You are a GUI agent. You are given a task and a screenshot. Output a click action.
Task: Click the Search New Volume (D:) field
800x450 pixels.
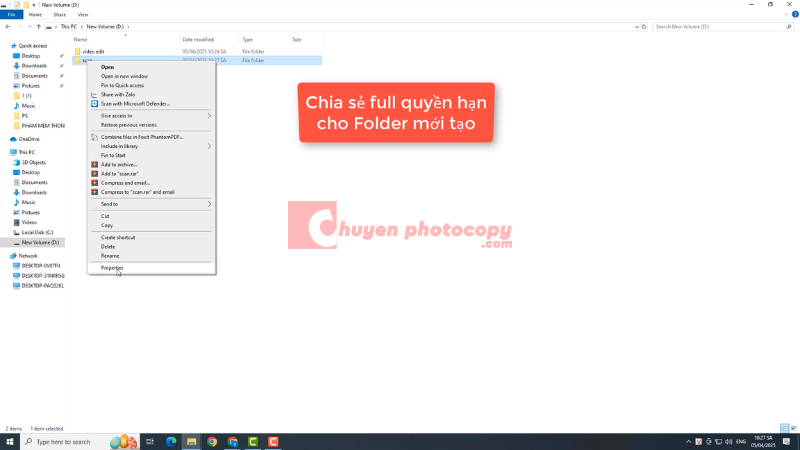point(722,27)
